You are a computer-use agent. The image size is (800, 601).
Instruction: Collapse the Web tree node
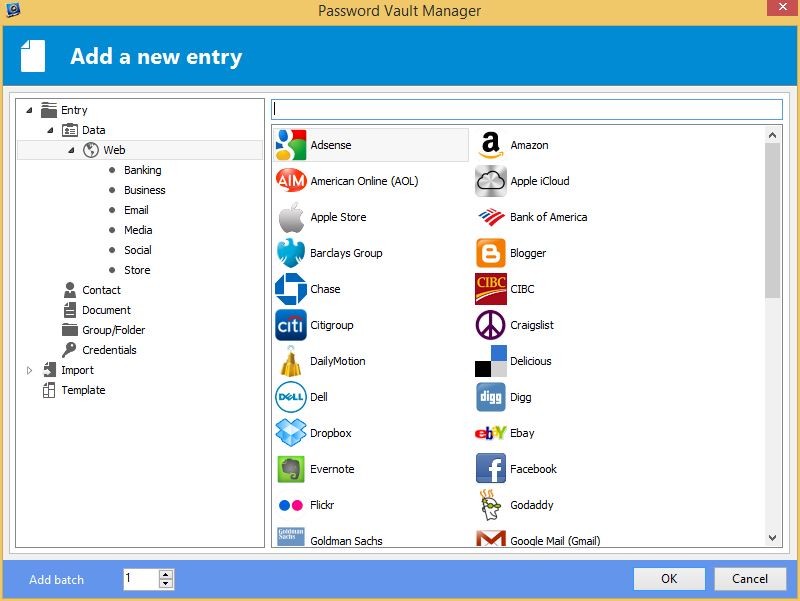[x=71, y=150]
